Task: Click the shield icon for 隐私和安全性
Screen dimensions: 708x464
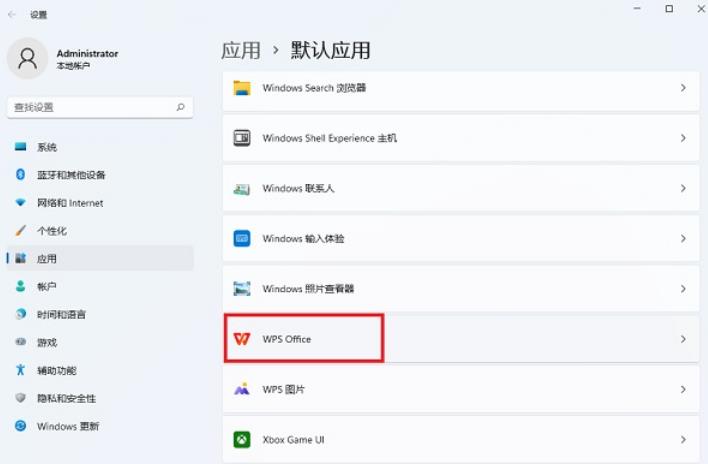Action: tap(20, 398)
